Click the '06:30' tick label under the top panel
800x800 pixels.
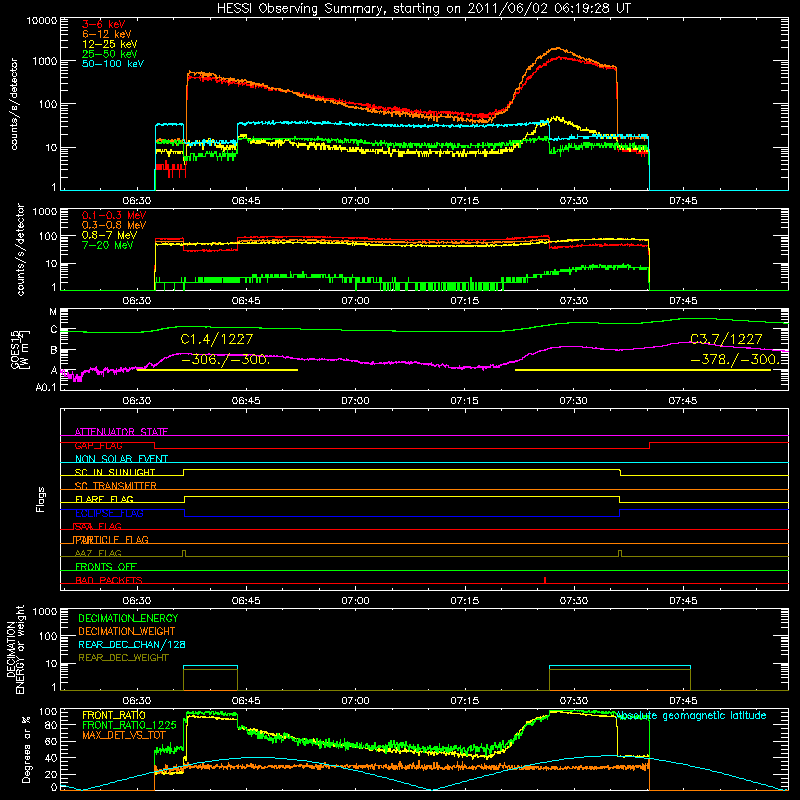(137, 201)
